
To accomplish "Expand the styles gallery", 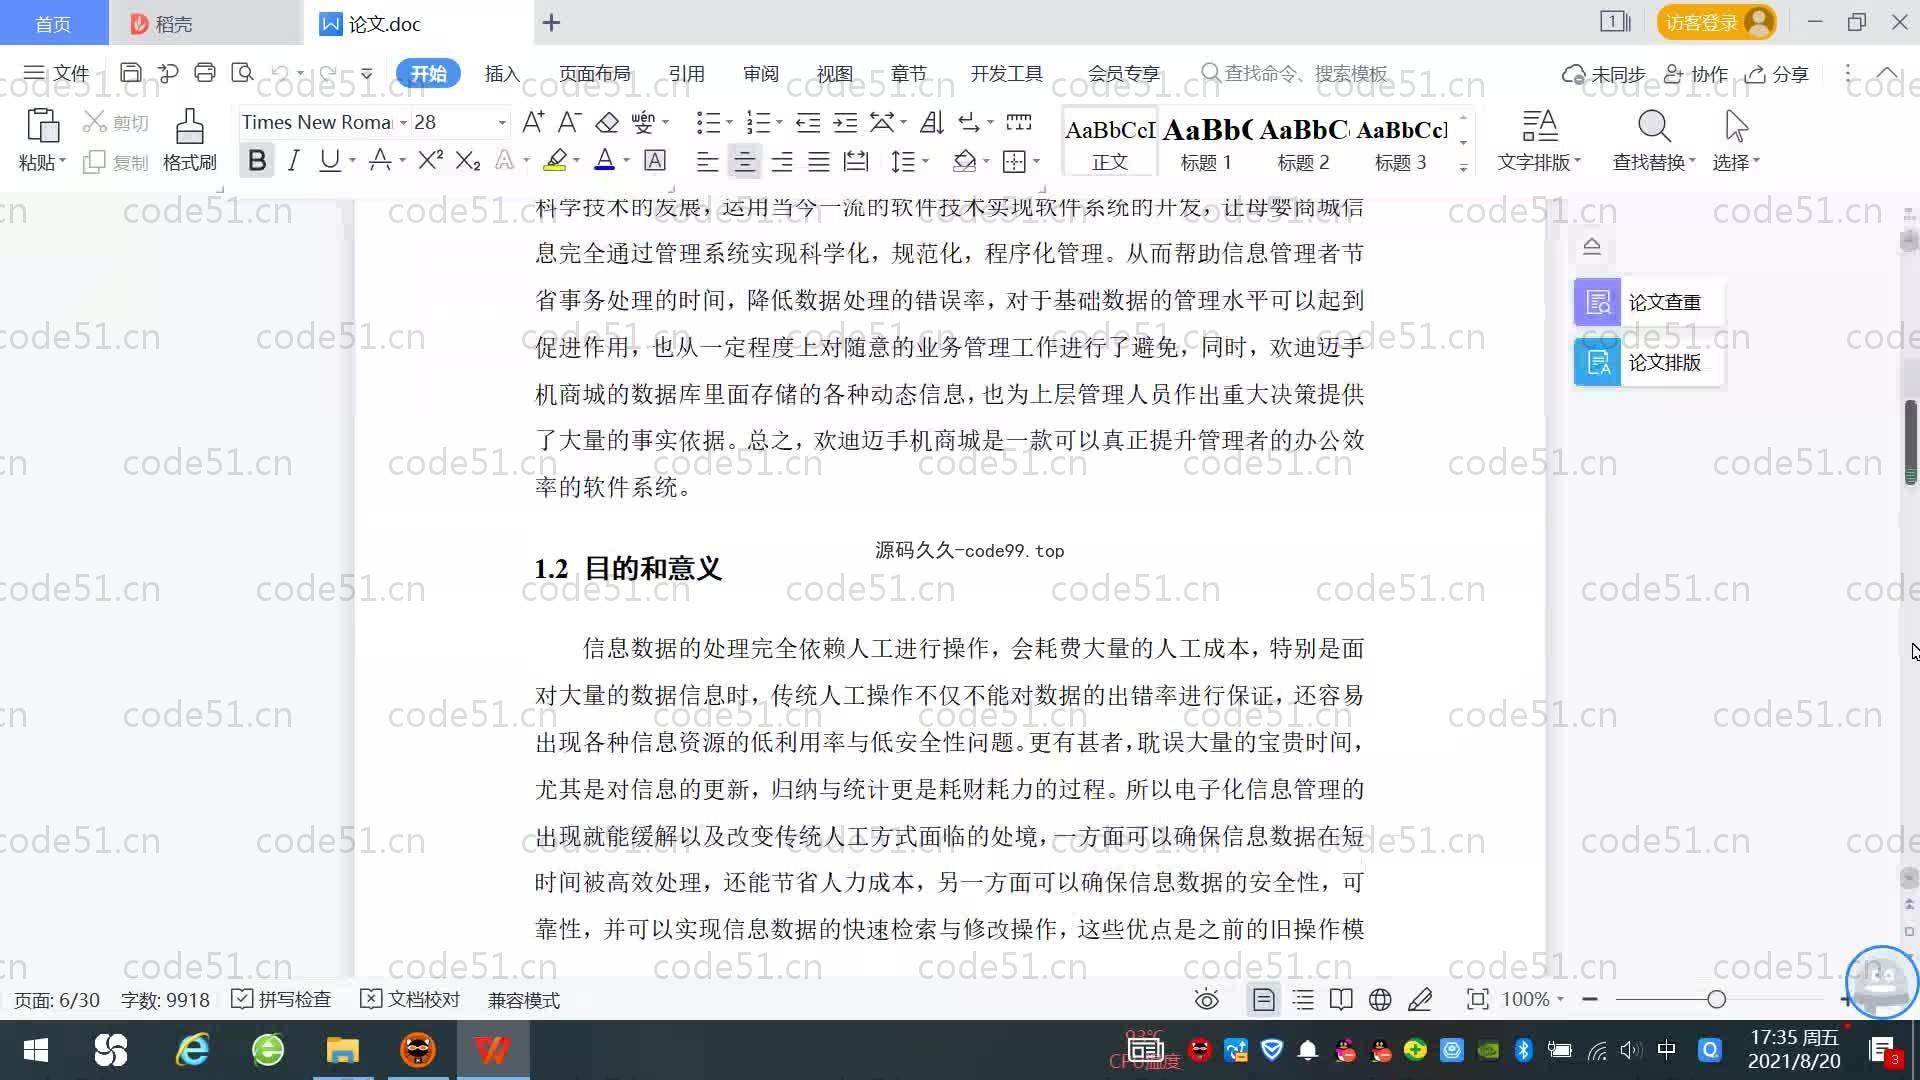I will [1463, 168].
